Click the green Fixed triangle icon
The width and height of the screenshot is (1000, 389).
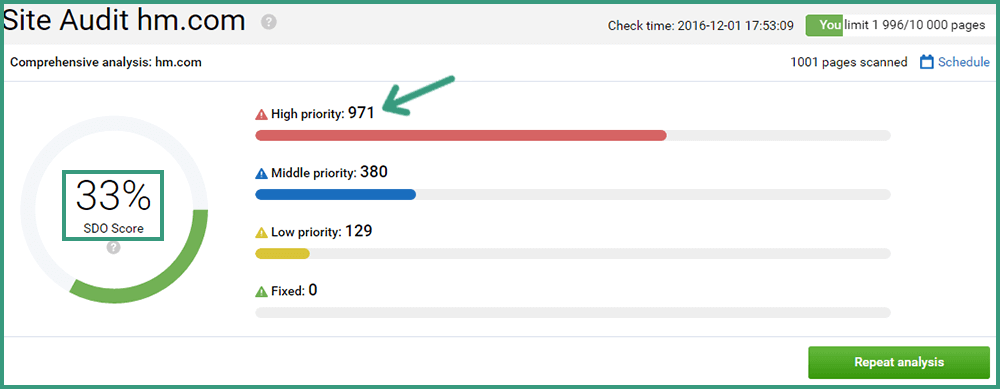tap(261, 291)
